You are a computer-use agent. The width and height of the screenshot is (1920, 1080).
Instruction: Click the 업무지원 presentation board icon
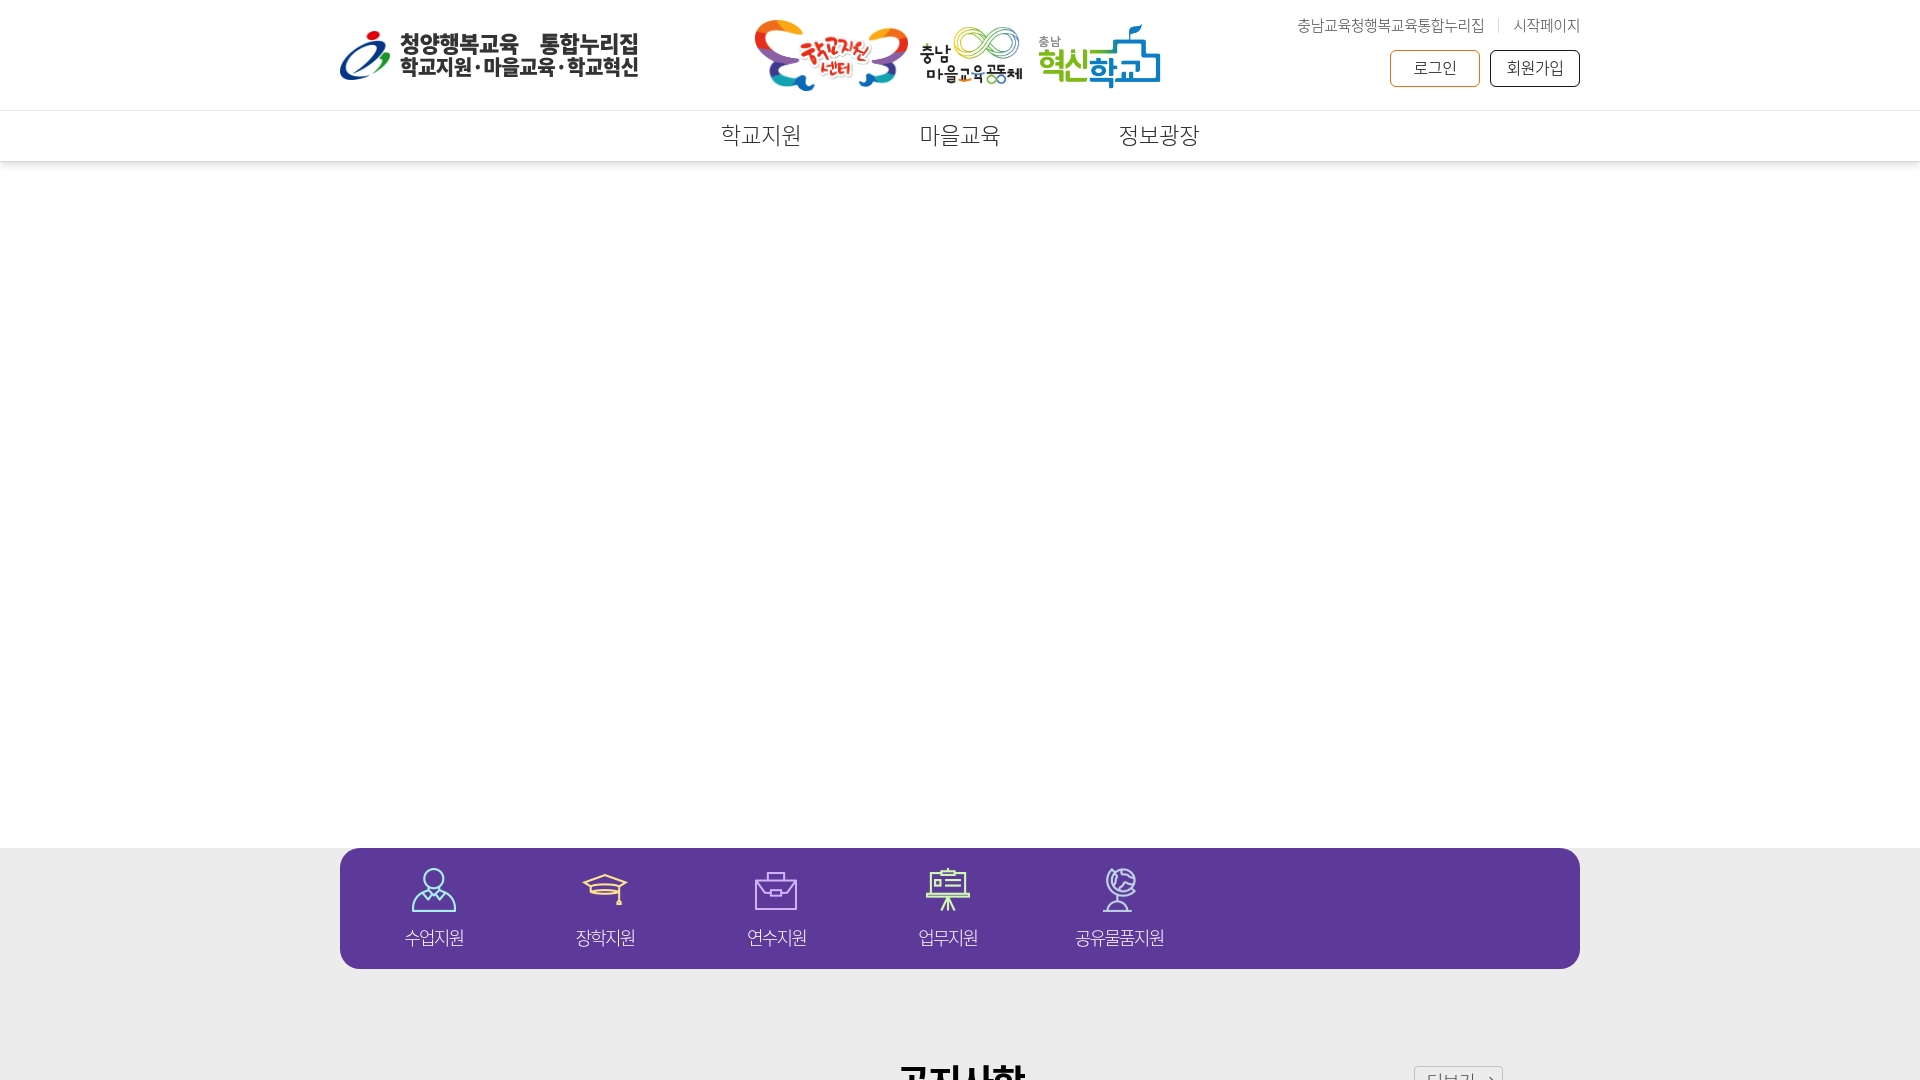948,889
